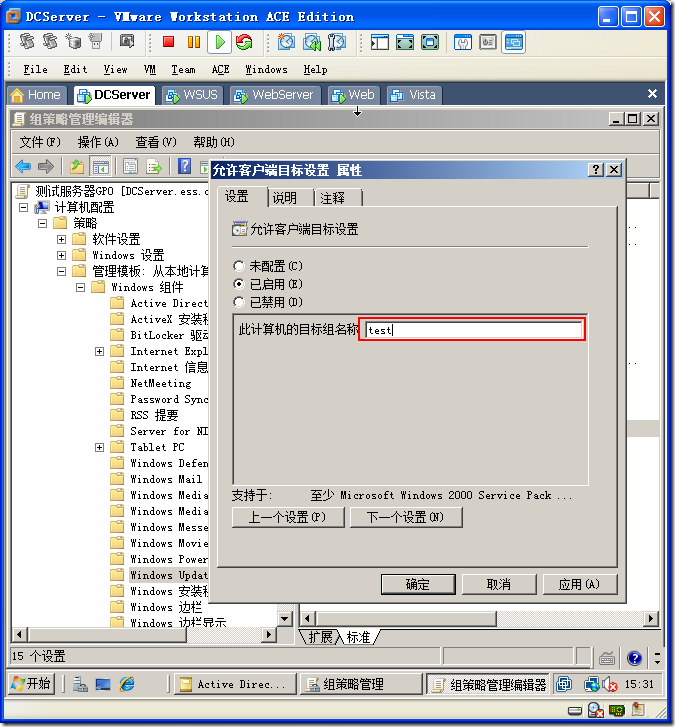The image size is (675, 727).
Task: Click the VMware Reset button
Action: (x=244, y=42)
